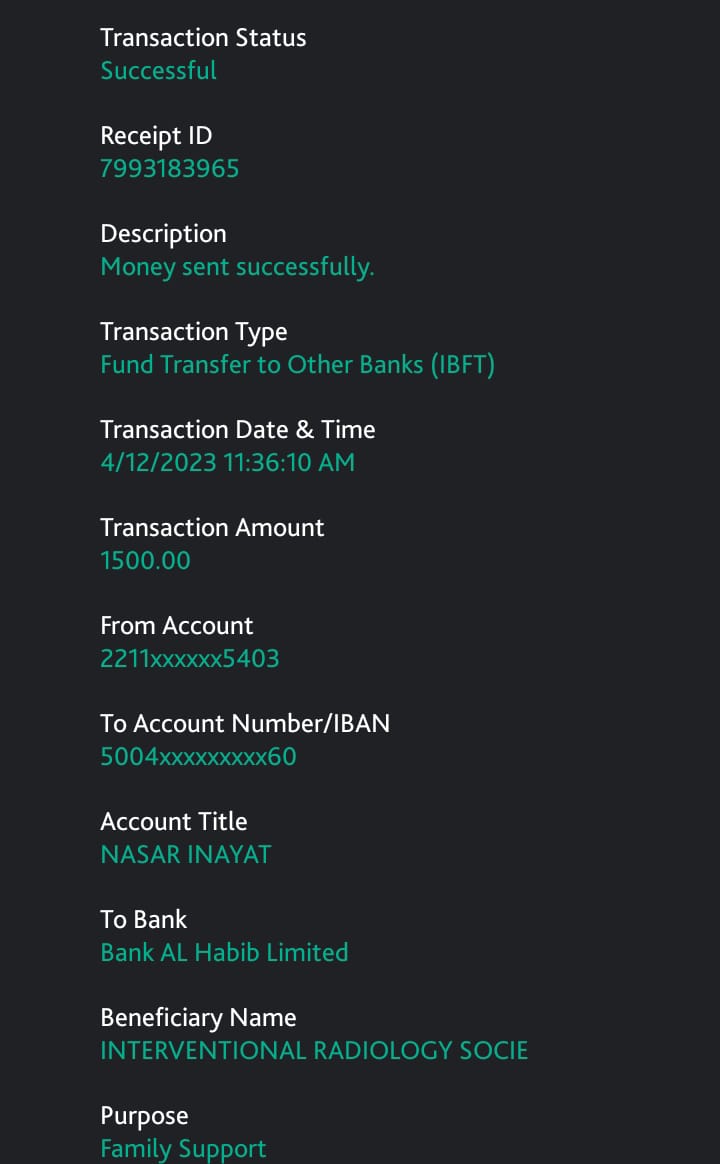This screenshot has width=720, height=1164.
Task: Tap the Bank AL Habib Limited text
Action: point(224,953)
